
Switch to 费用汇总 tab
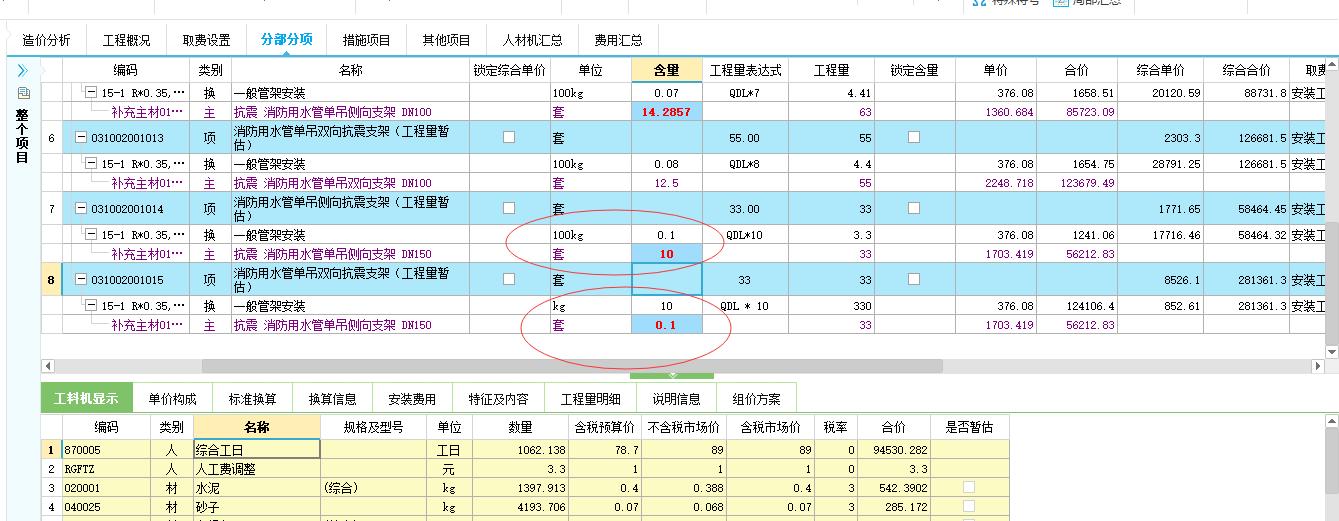point(618,41)
